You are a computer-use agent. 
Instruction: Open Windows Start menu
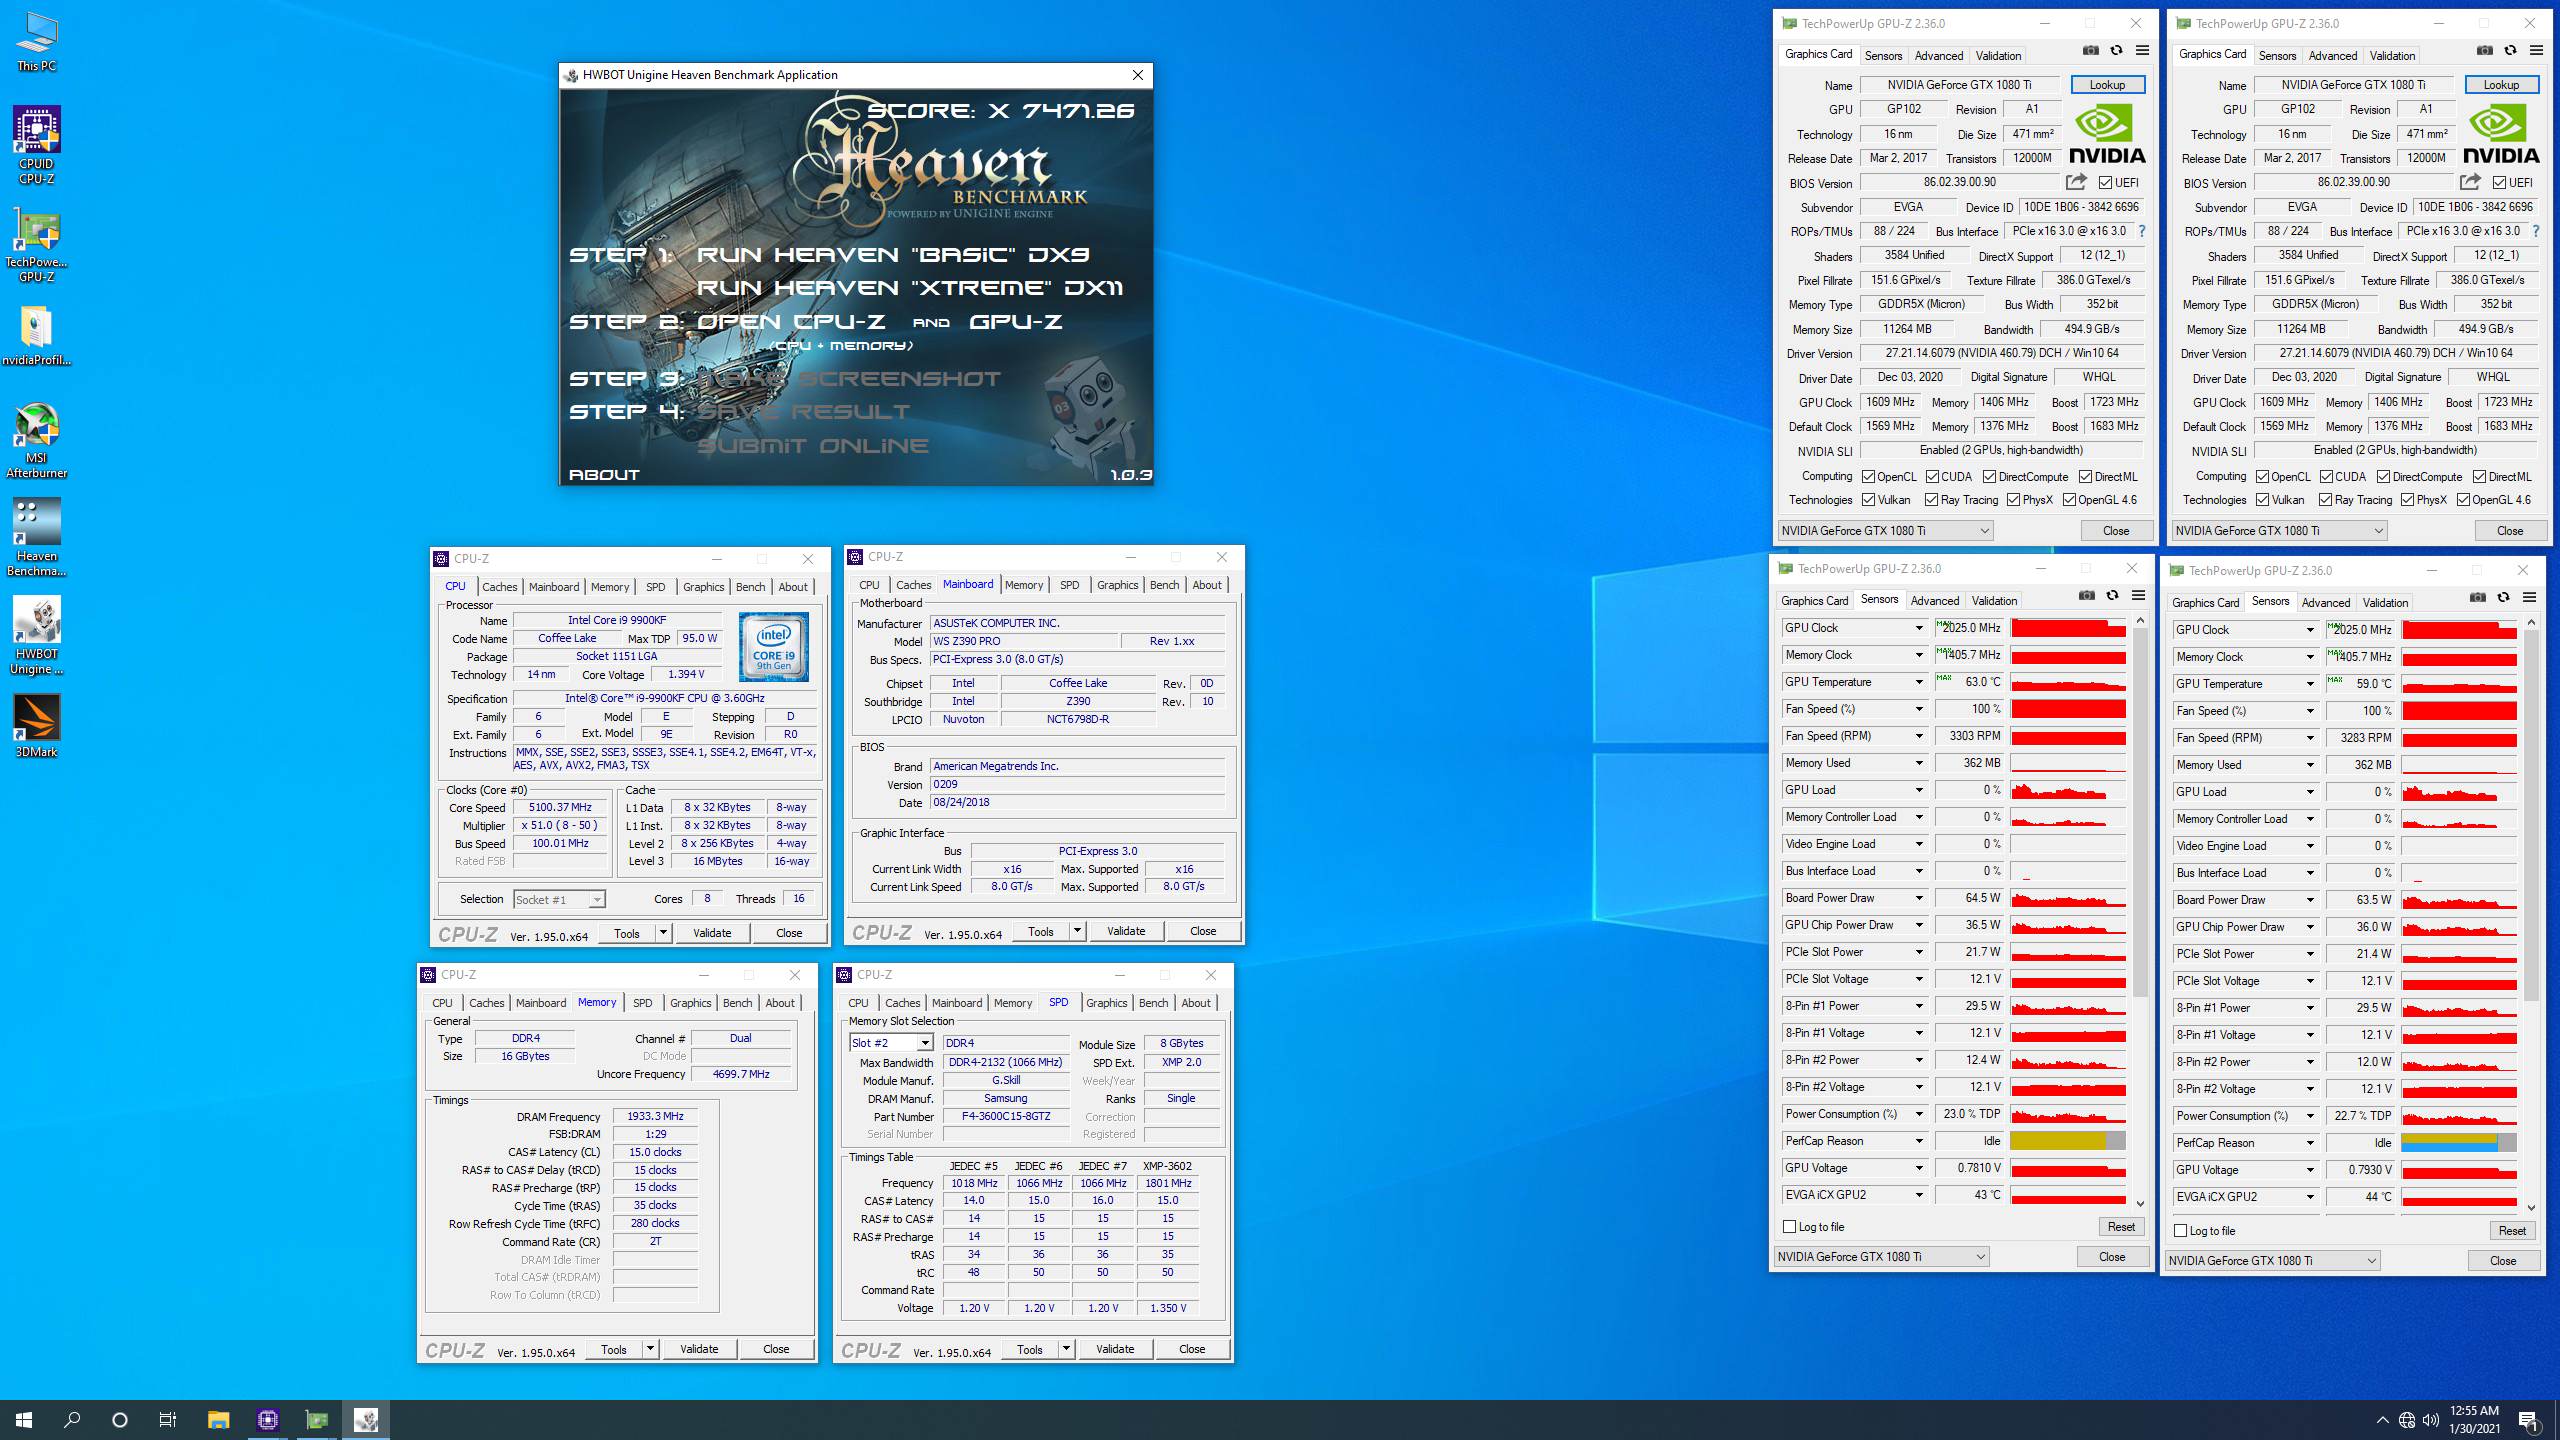[x=24, y=1420]
